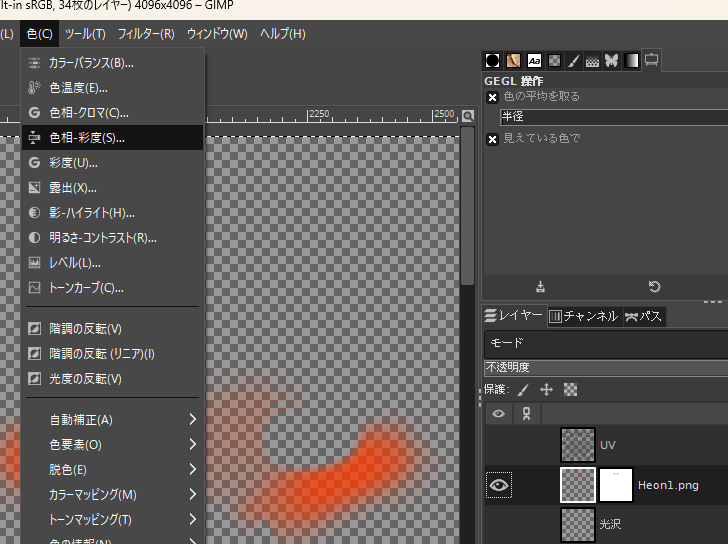Click the layer name Heon1.png

668,486
